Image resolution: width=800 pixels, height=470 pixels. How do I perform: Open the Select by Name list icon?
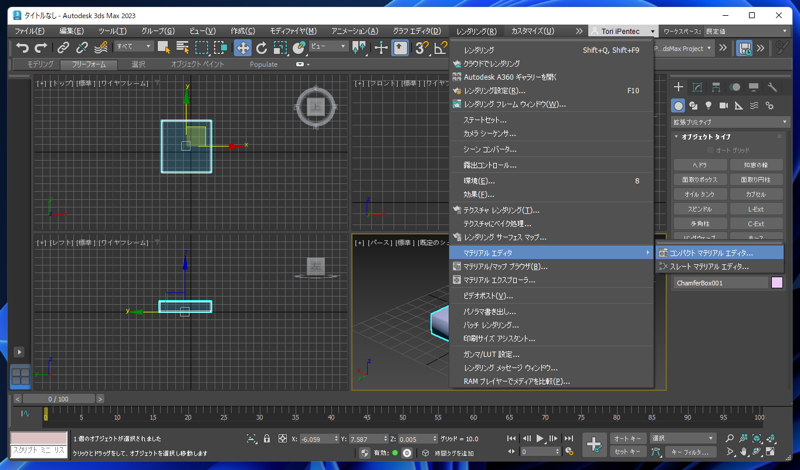[182, 48]
